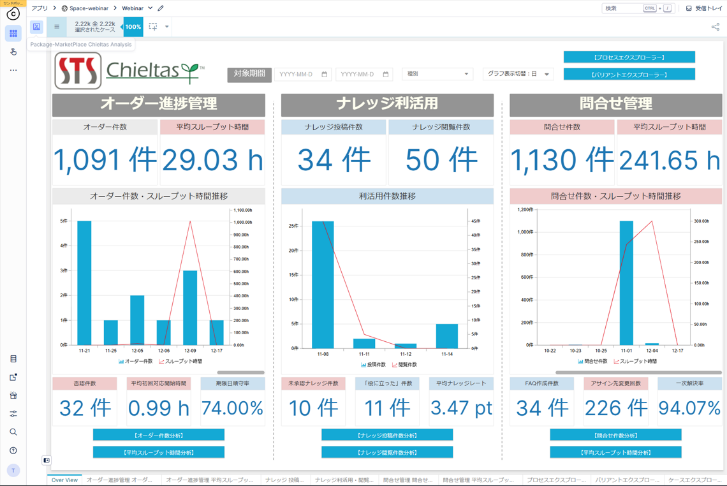
Task: Expand the Webinar breadcrumb dropdown arrow
Action: pyautogui.click(x=150, y=8)
